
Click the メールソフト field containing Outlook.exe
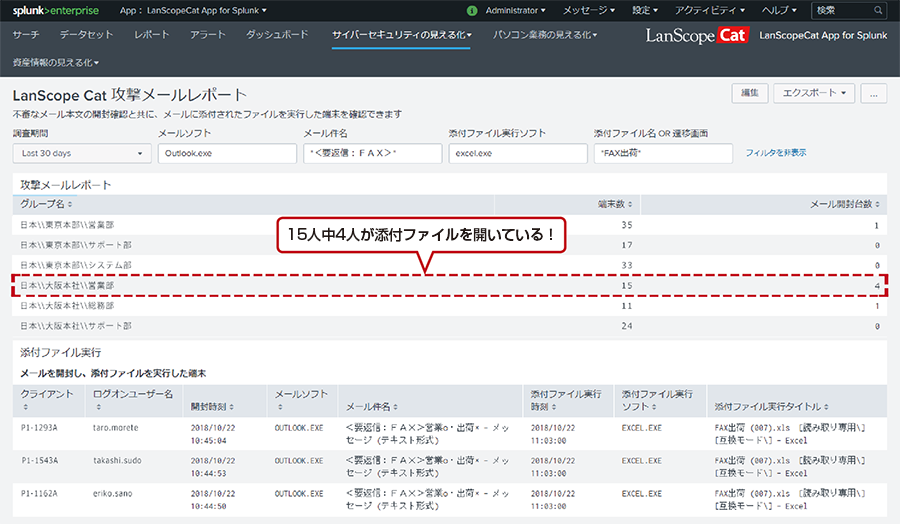coord(227,153)
